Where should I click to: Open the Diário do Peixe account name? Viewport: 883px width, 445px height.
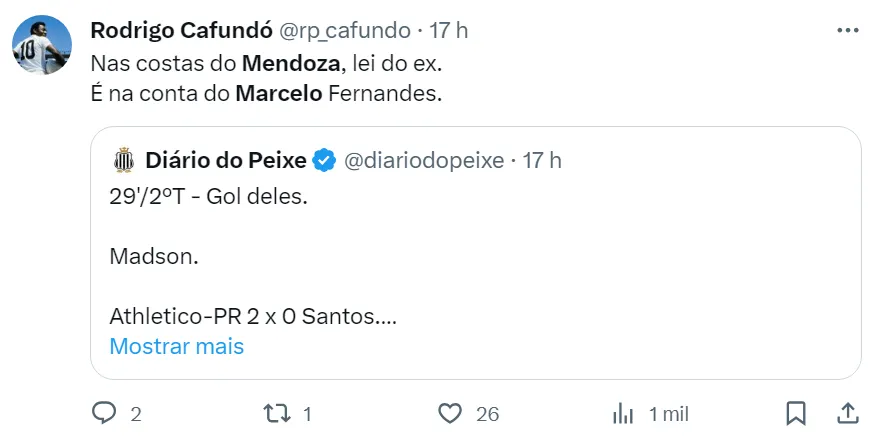point(226,159)
